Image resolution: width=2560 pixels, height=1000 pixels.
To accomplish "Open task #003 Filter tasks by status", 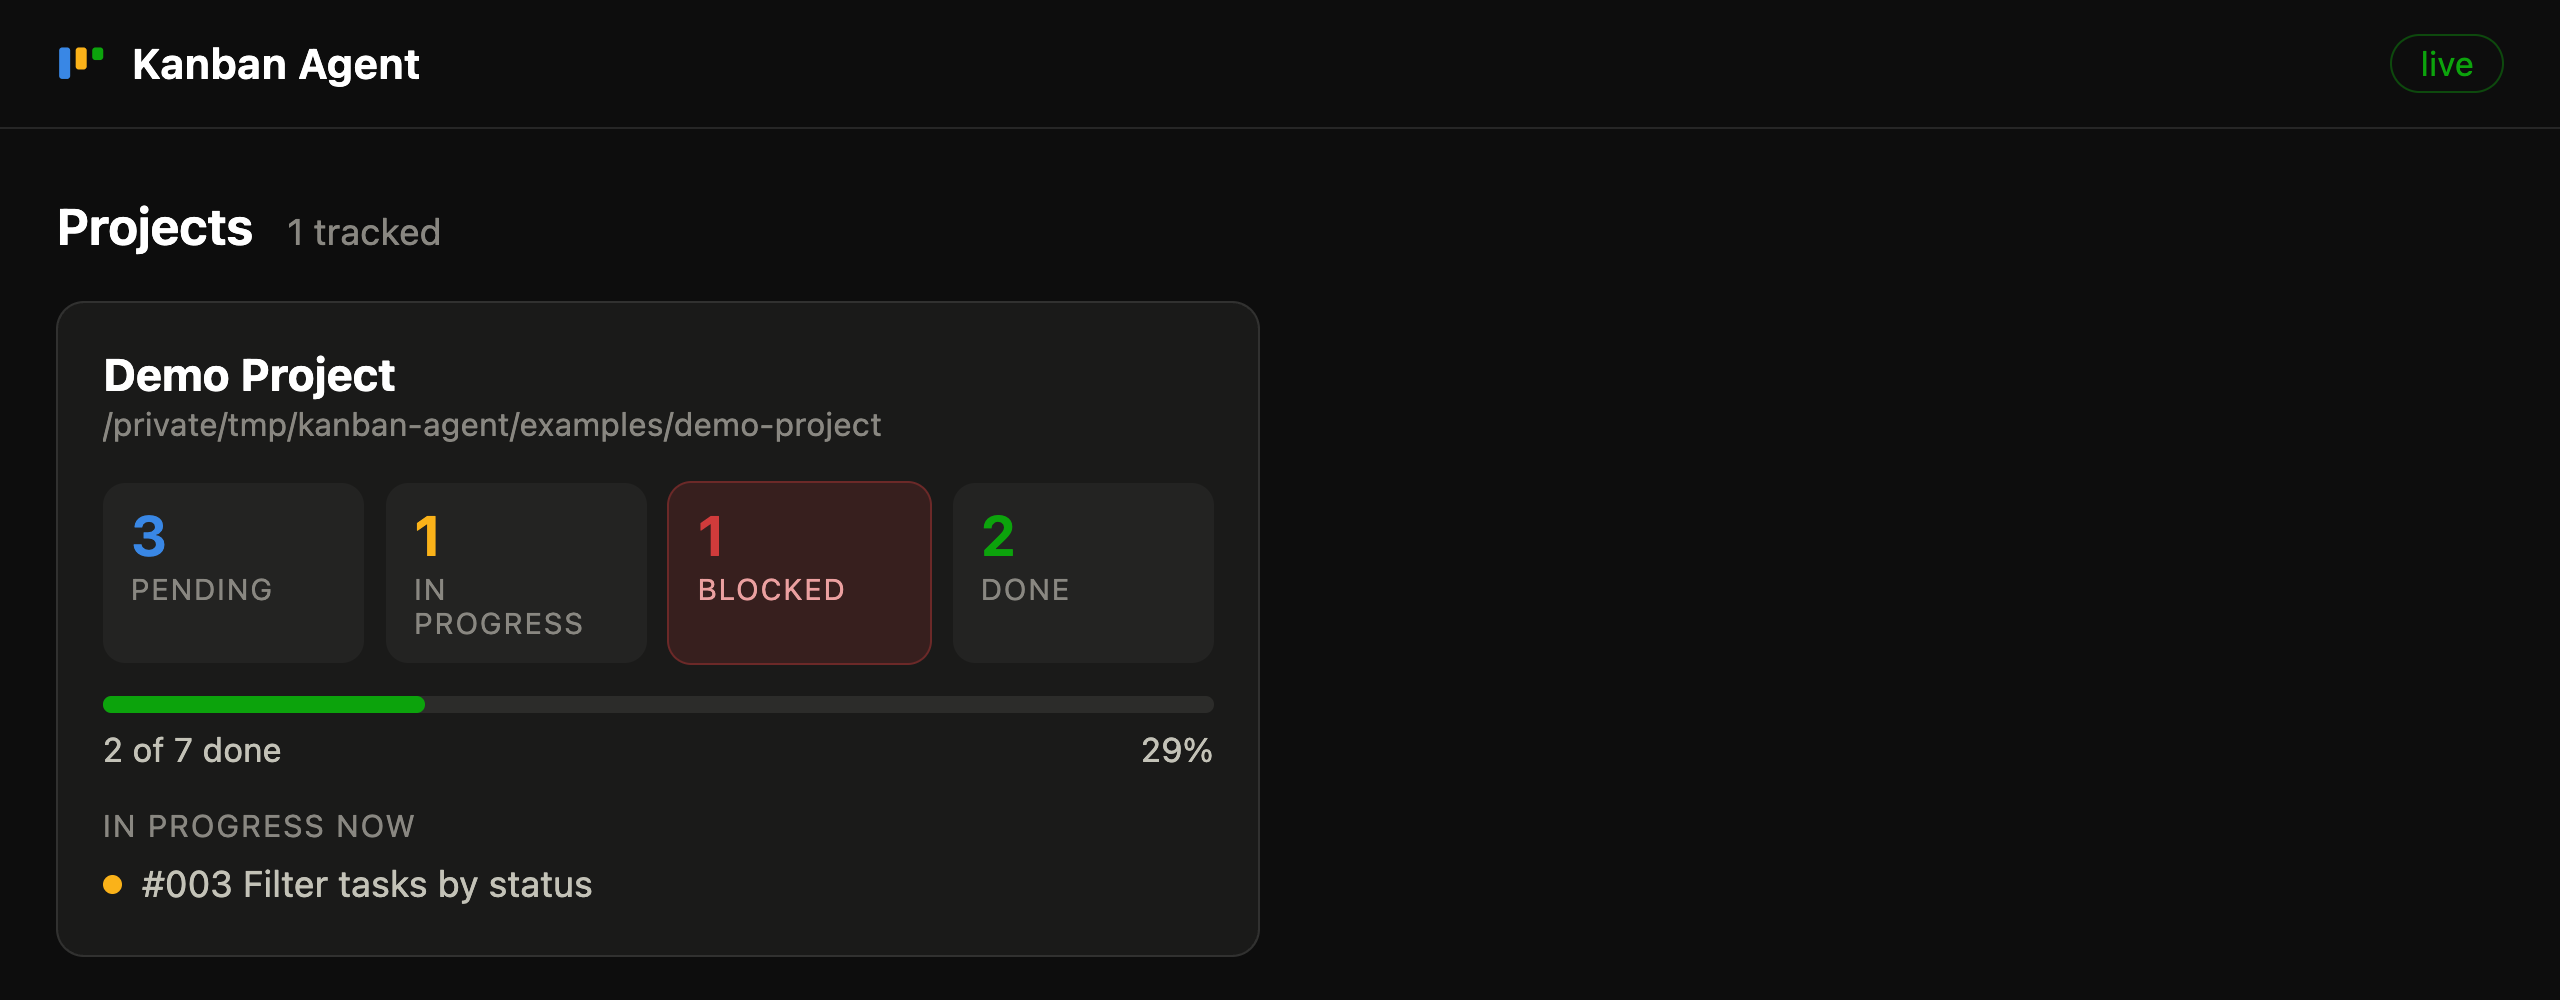I will tap(367, 885).
